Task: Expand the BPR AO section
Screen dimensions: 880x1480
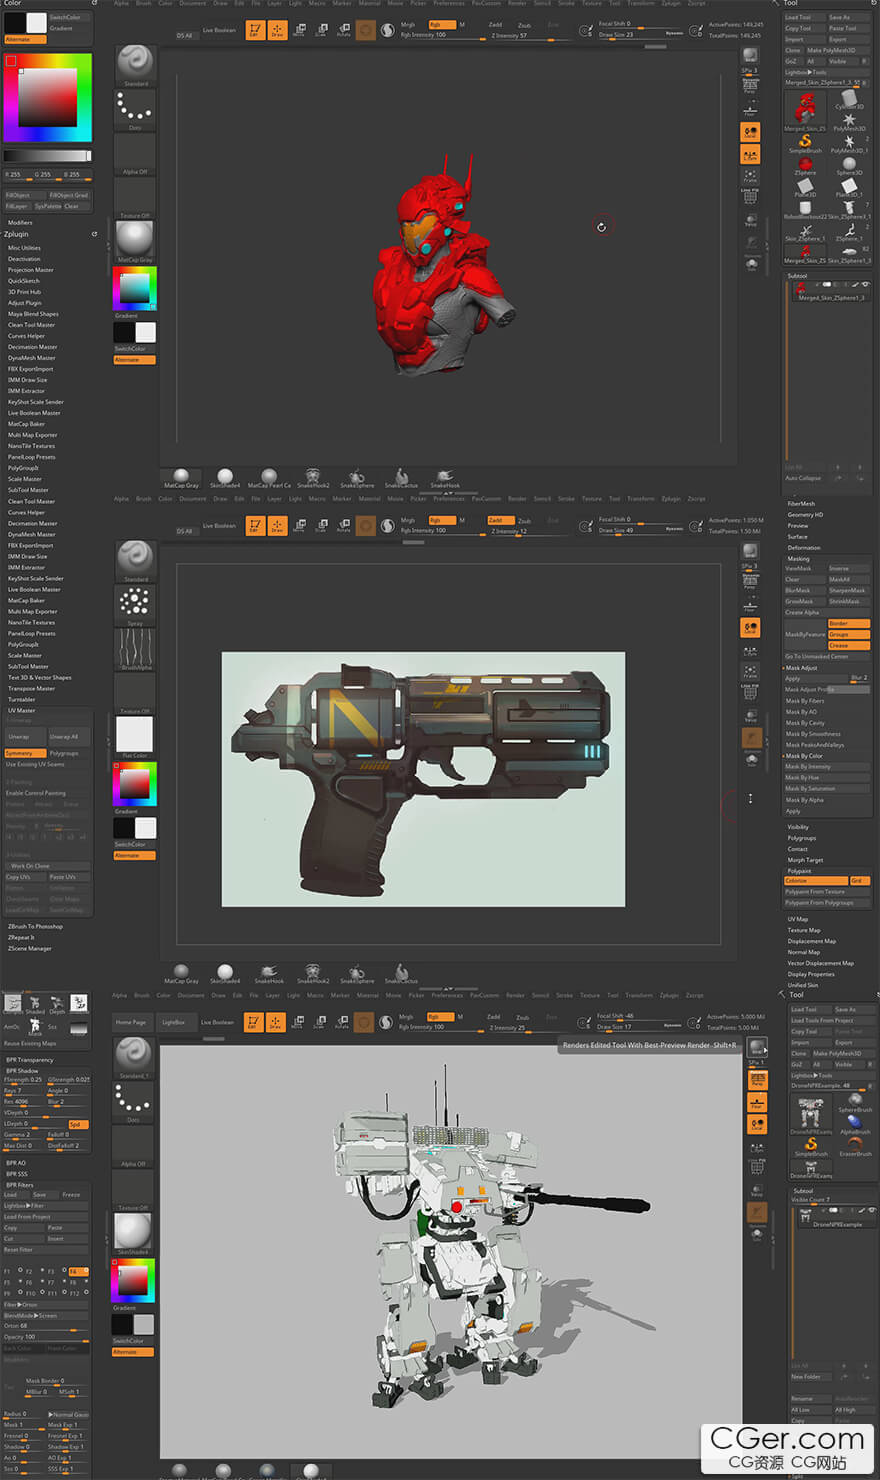Action: (x=16, y=1163)
